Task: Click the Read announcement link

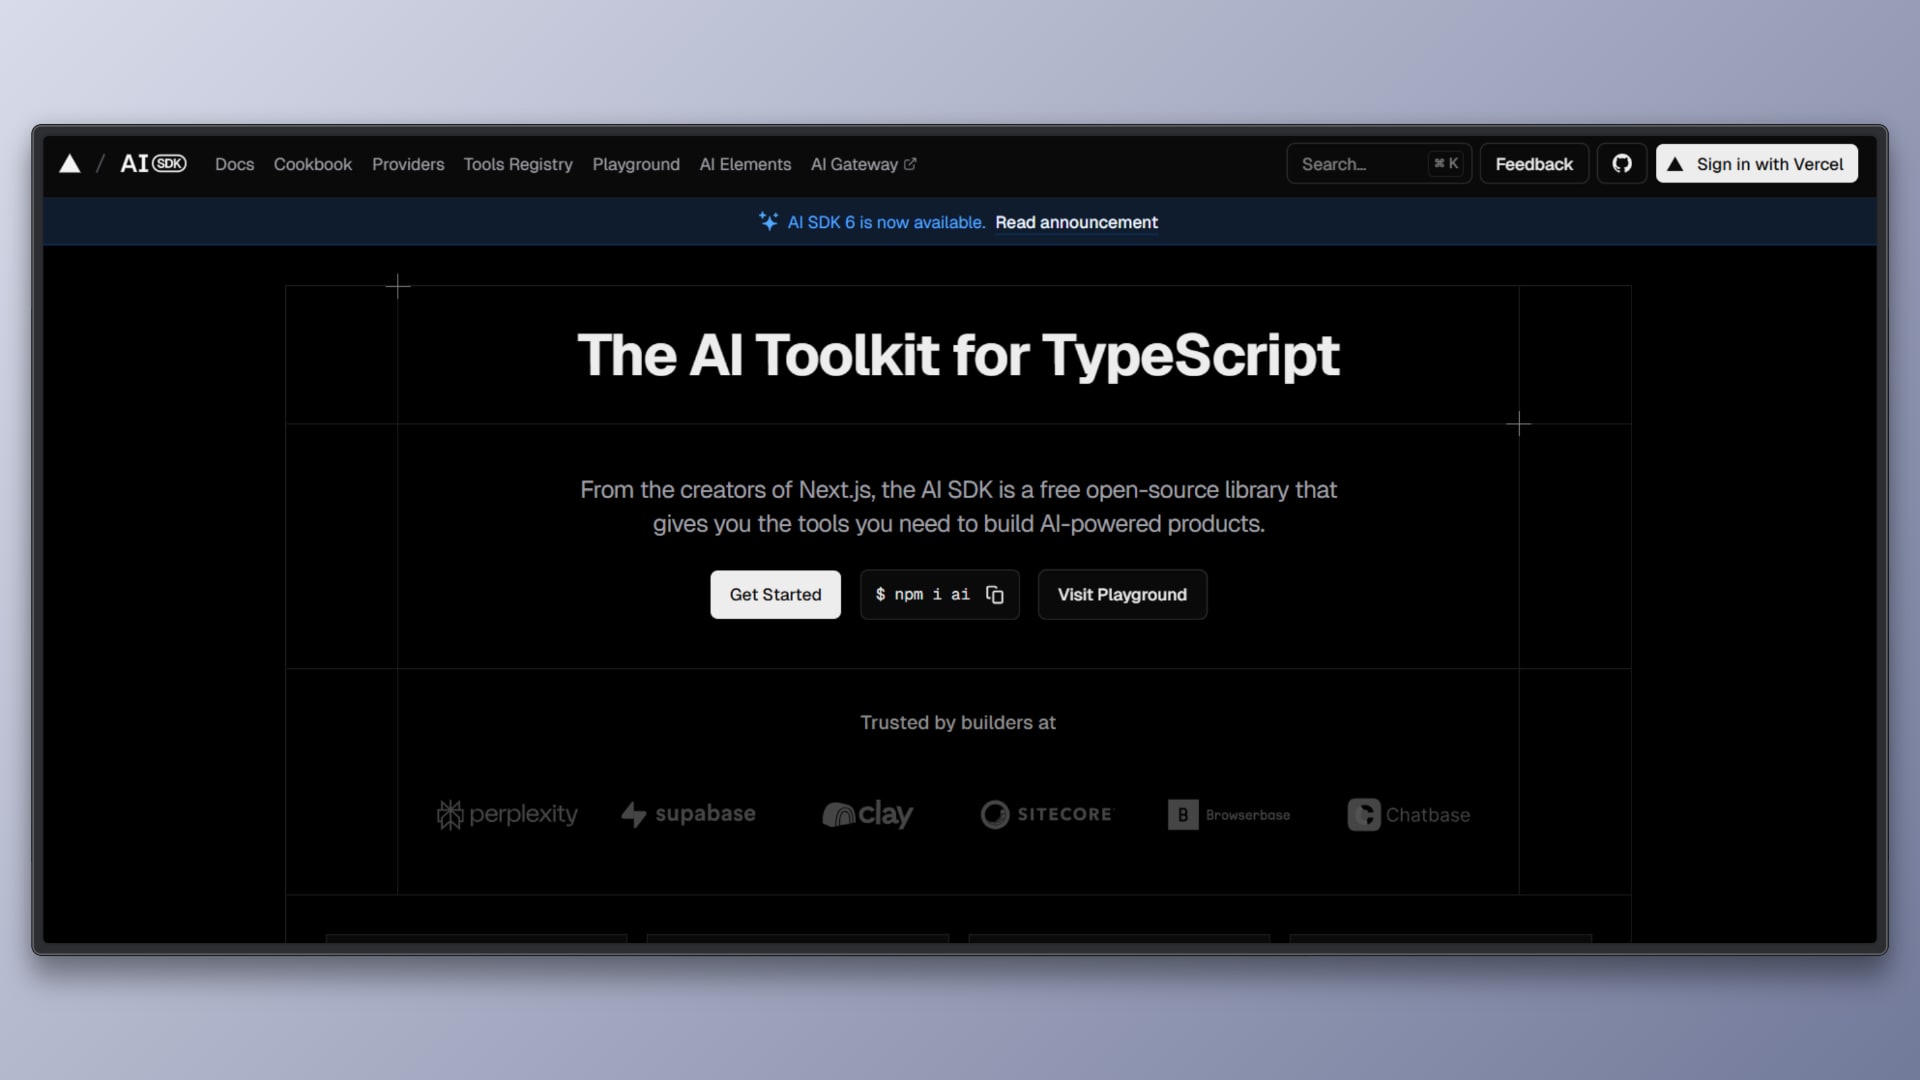Action: click(x=1076, y=222)
